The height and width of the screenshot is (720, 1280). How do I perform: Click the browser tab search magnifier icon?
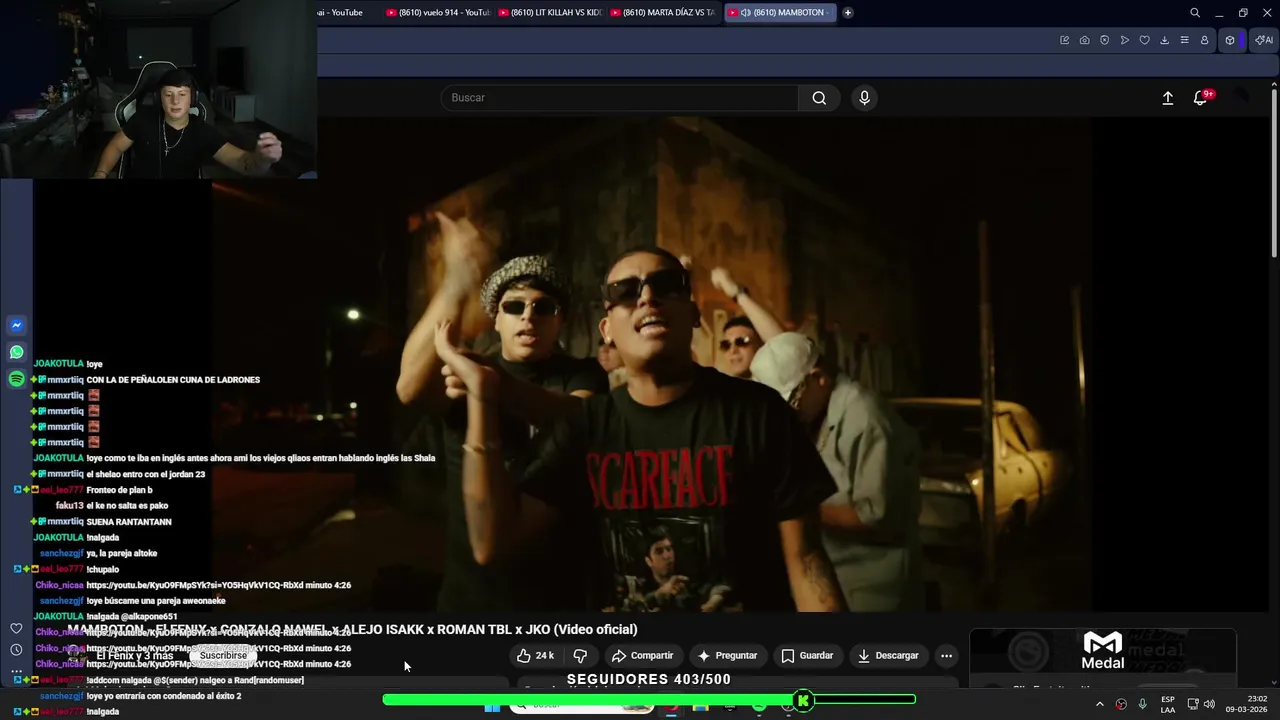pyautogui.click(x=1195, y=13)
